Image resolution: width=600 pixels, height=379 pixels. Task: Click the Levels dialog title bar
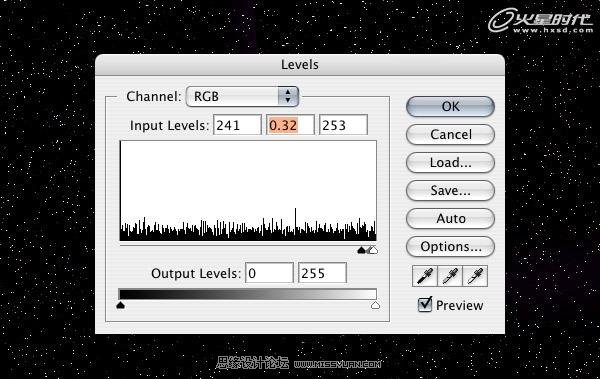pos(300,65)
